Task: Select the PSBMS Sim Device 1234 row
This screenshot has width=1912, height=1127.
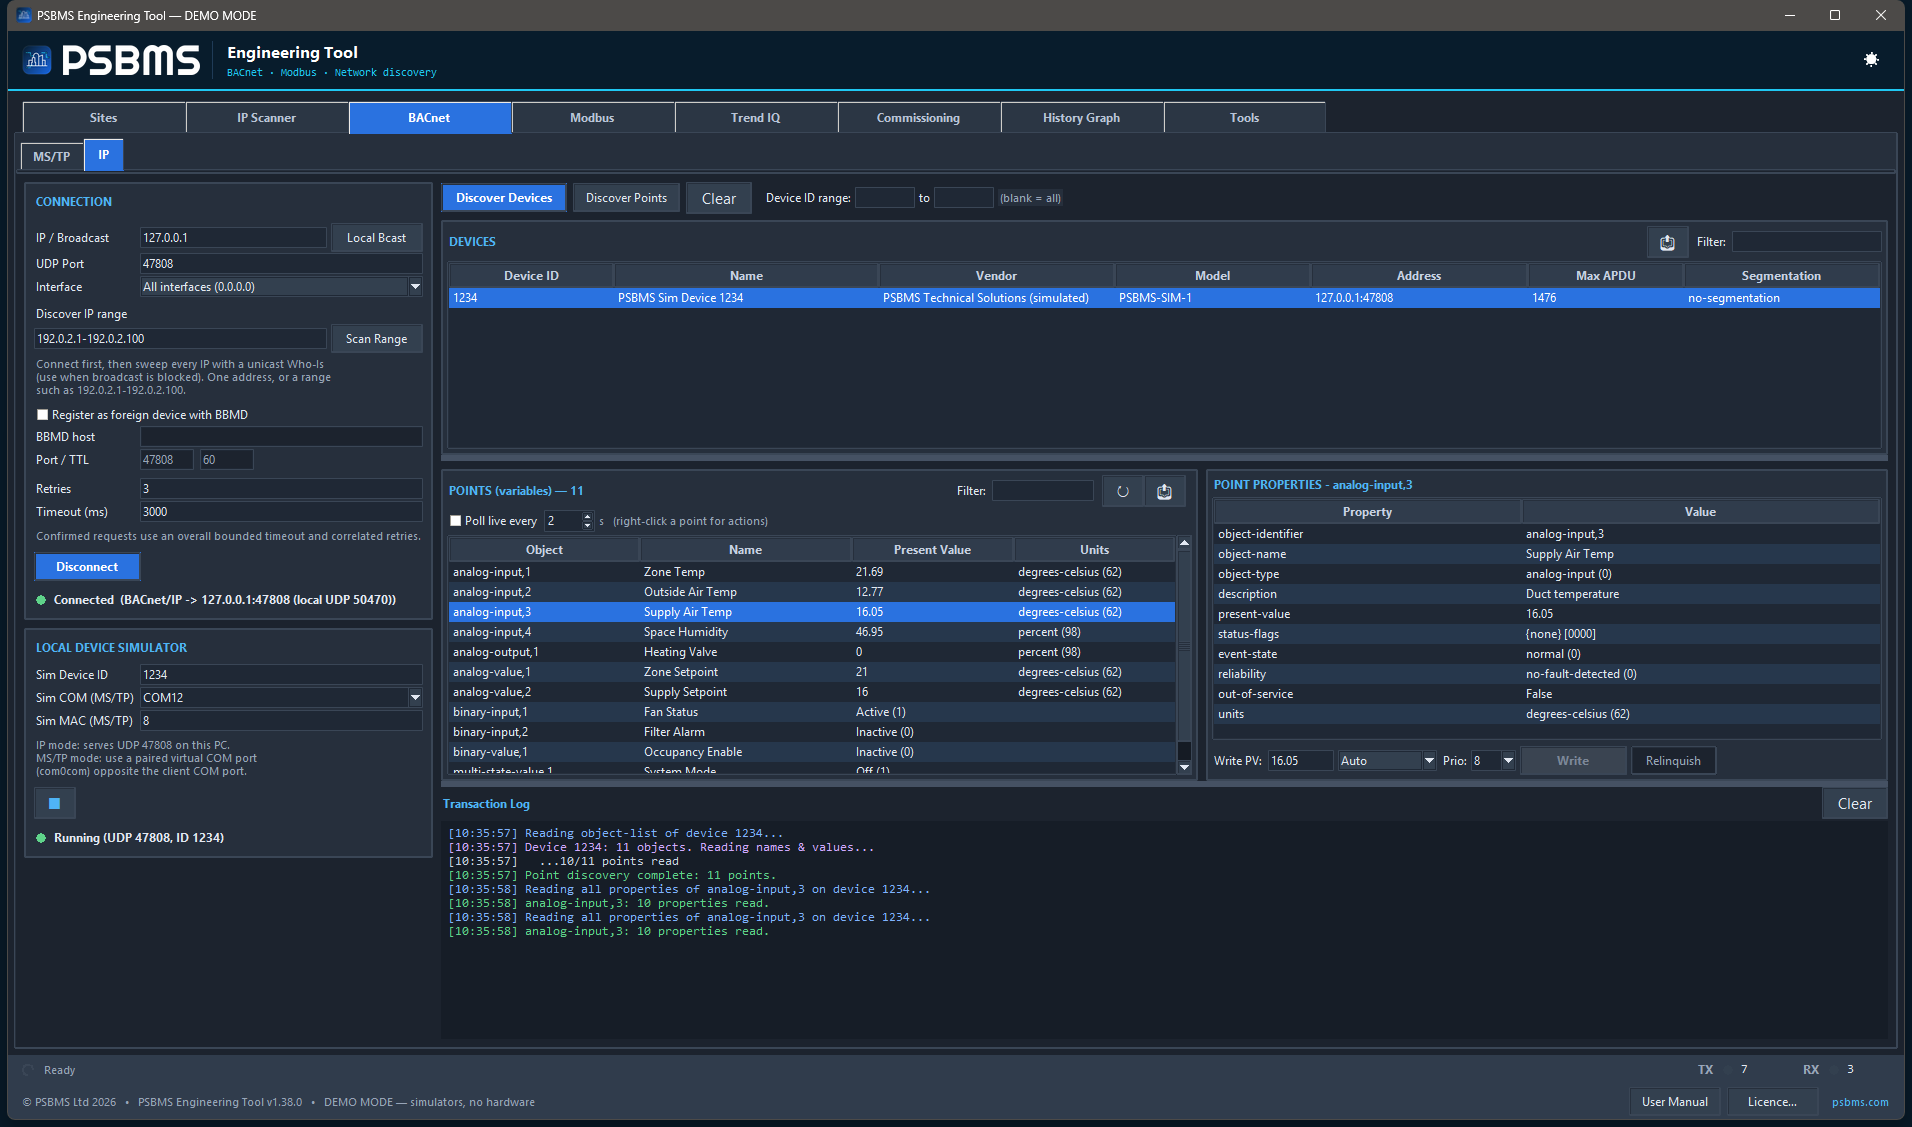Action: tap(1164, 298)
